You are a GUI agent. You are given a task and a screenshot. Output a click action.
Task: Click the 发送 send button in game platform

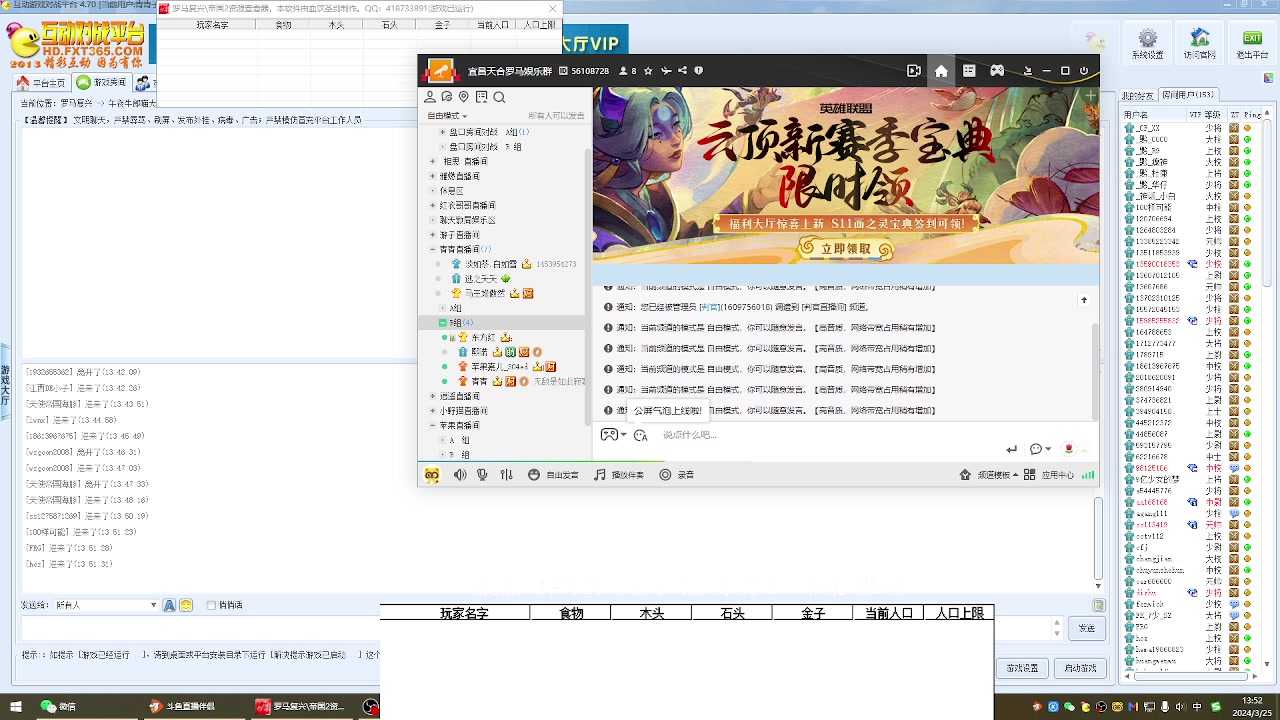point(1086,628)
